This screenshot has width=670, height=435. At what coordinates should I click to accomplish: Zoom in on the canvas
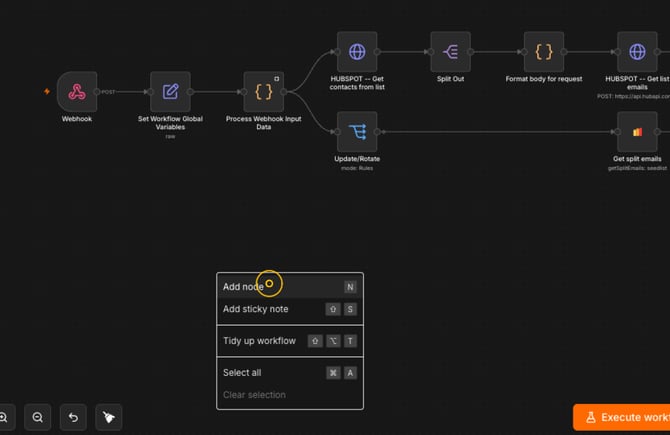(x=4, y=417)
